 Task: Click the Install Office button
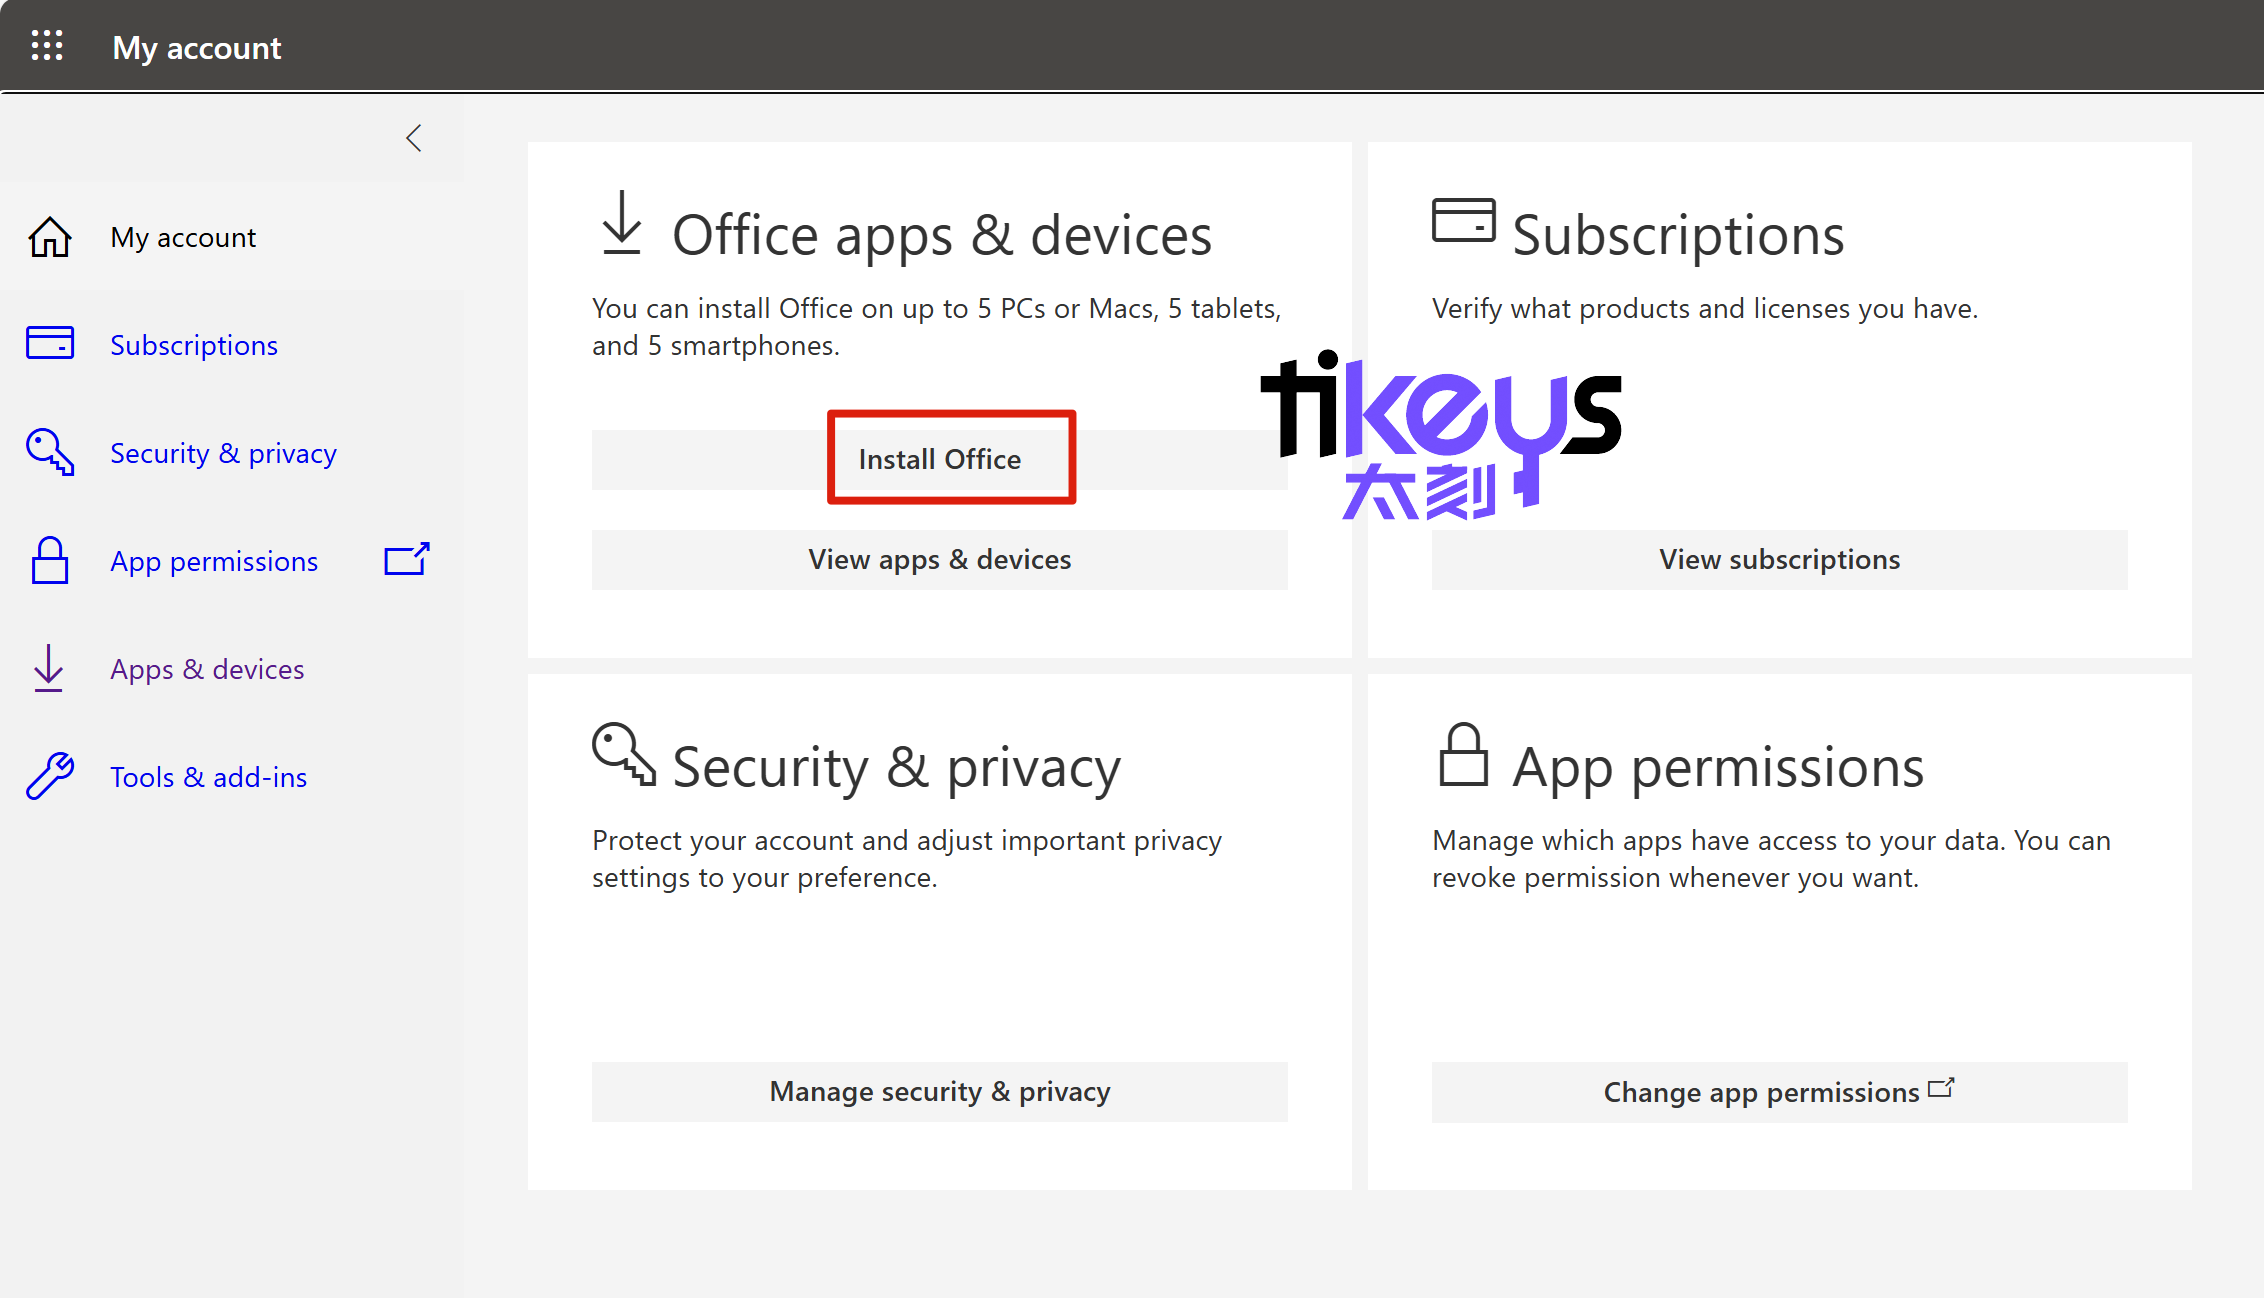940,460
